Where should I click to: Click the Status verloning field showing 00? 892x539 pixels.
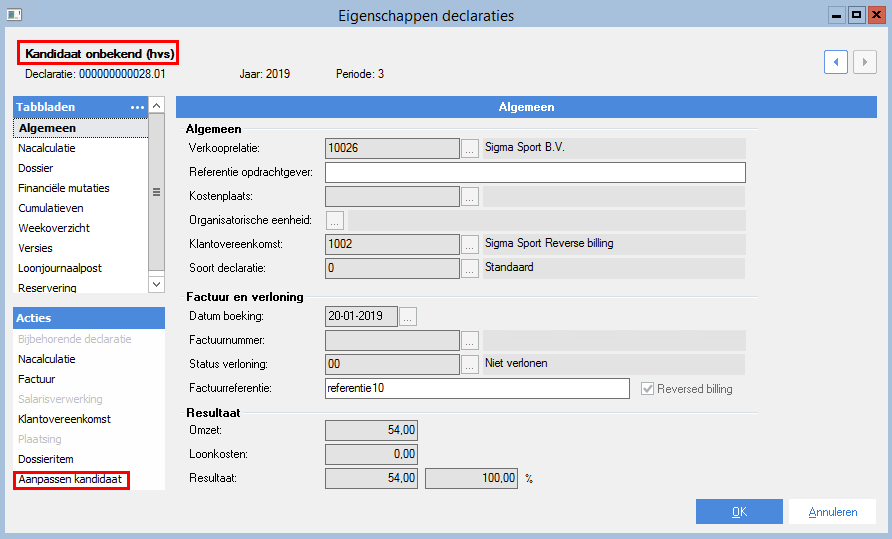pyautogui.click(x=393, y=364)
